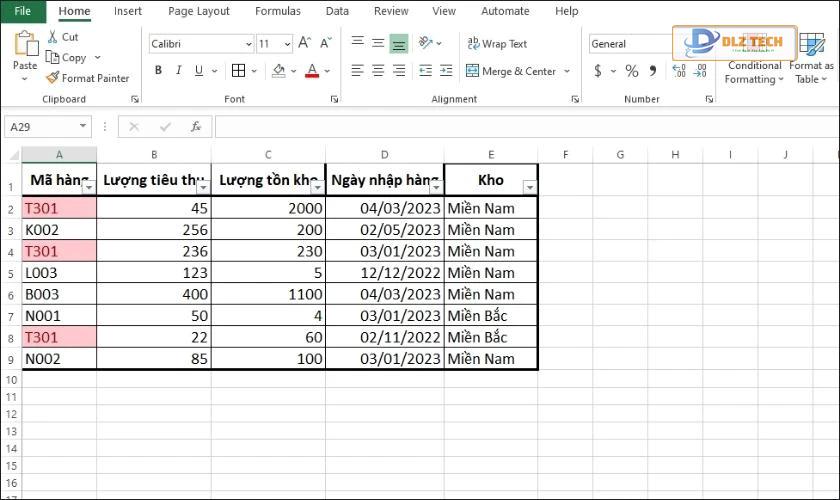Expand Copy options arrow
Screen dimensions: 840x500
[x=98, y=57]
